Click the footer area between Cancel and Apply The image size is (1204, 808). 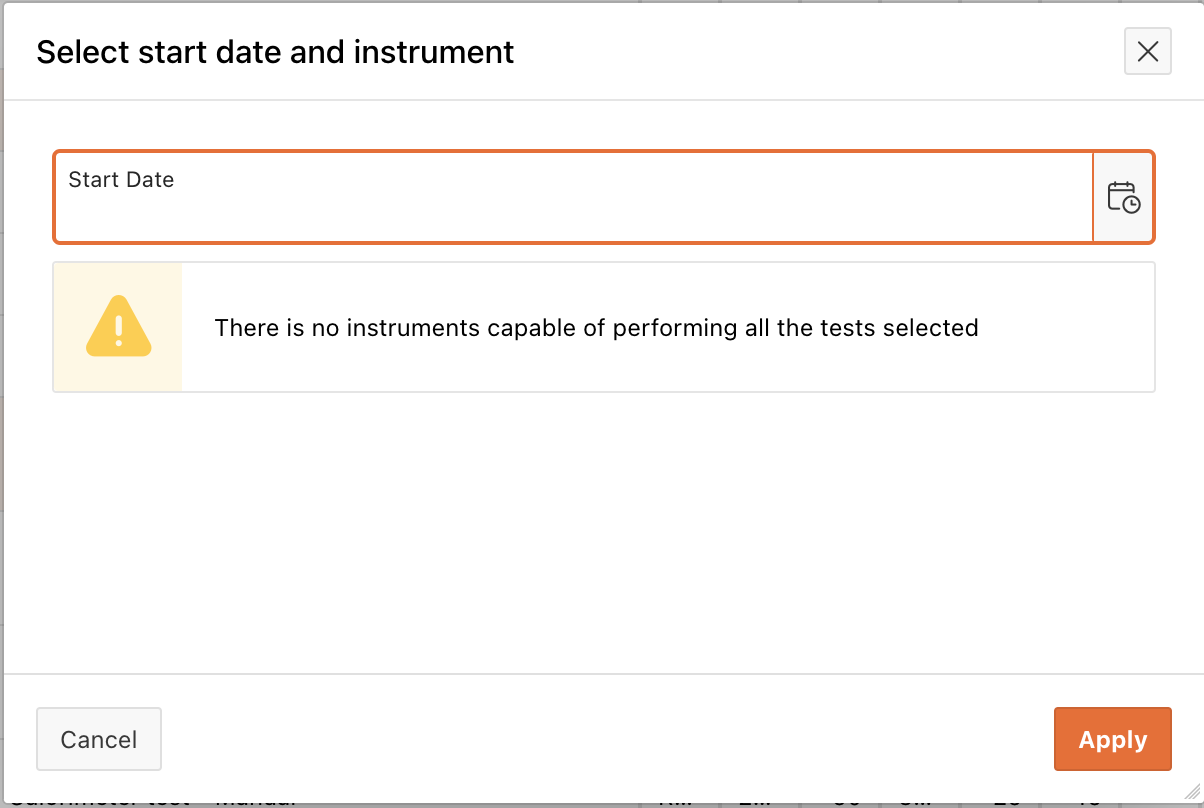tap(607, 740)
